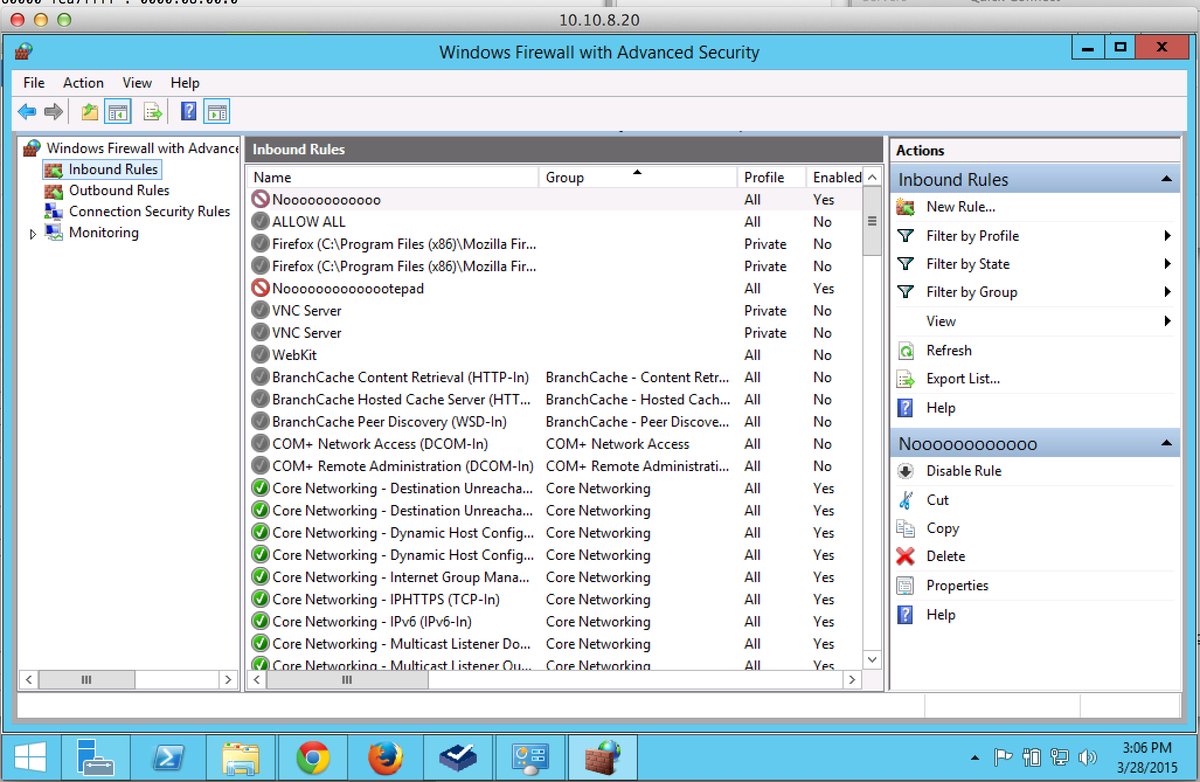Sort rules by the Name column header
The width and height of the screenshot is (1200, 782).
[393, 177]
